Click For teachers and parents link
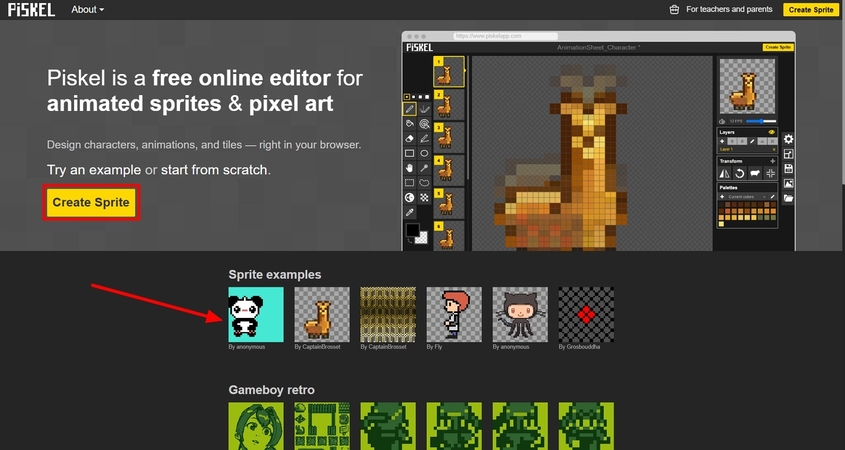845x450 pixels. coord(729,9)
